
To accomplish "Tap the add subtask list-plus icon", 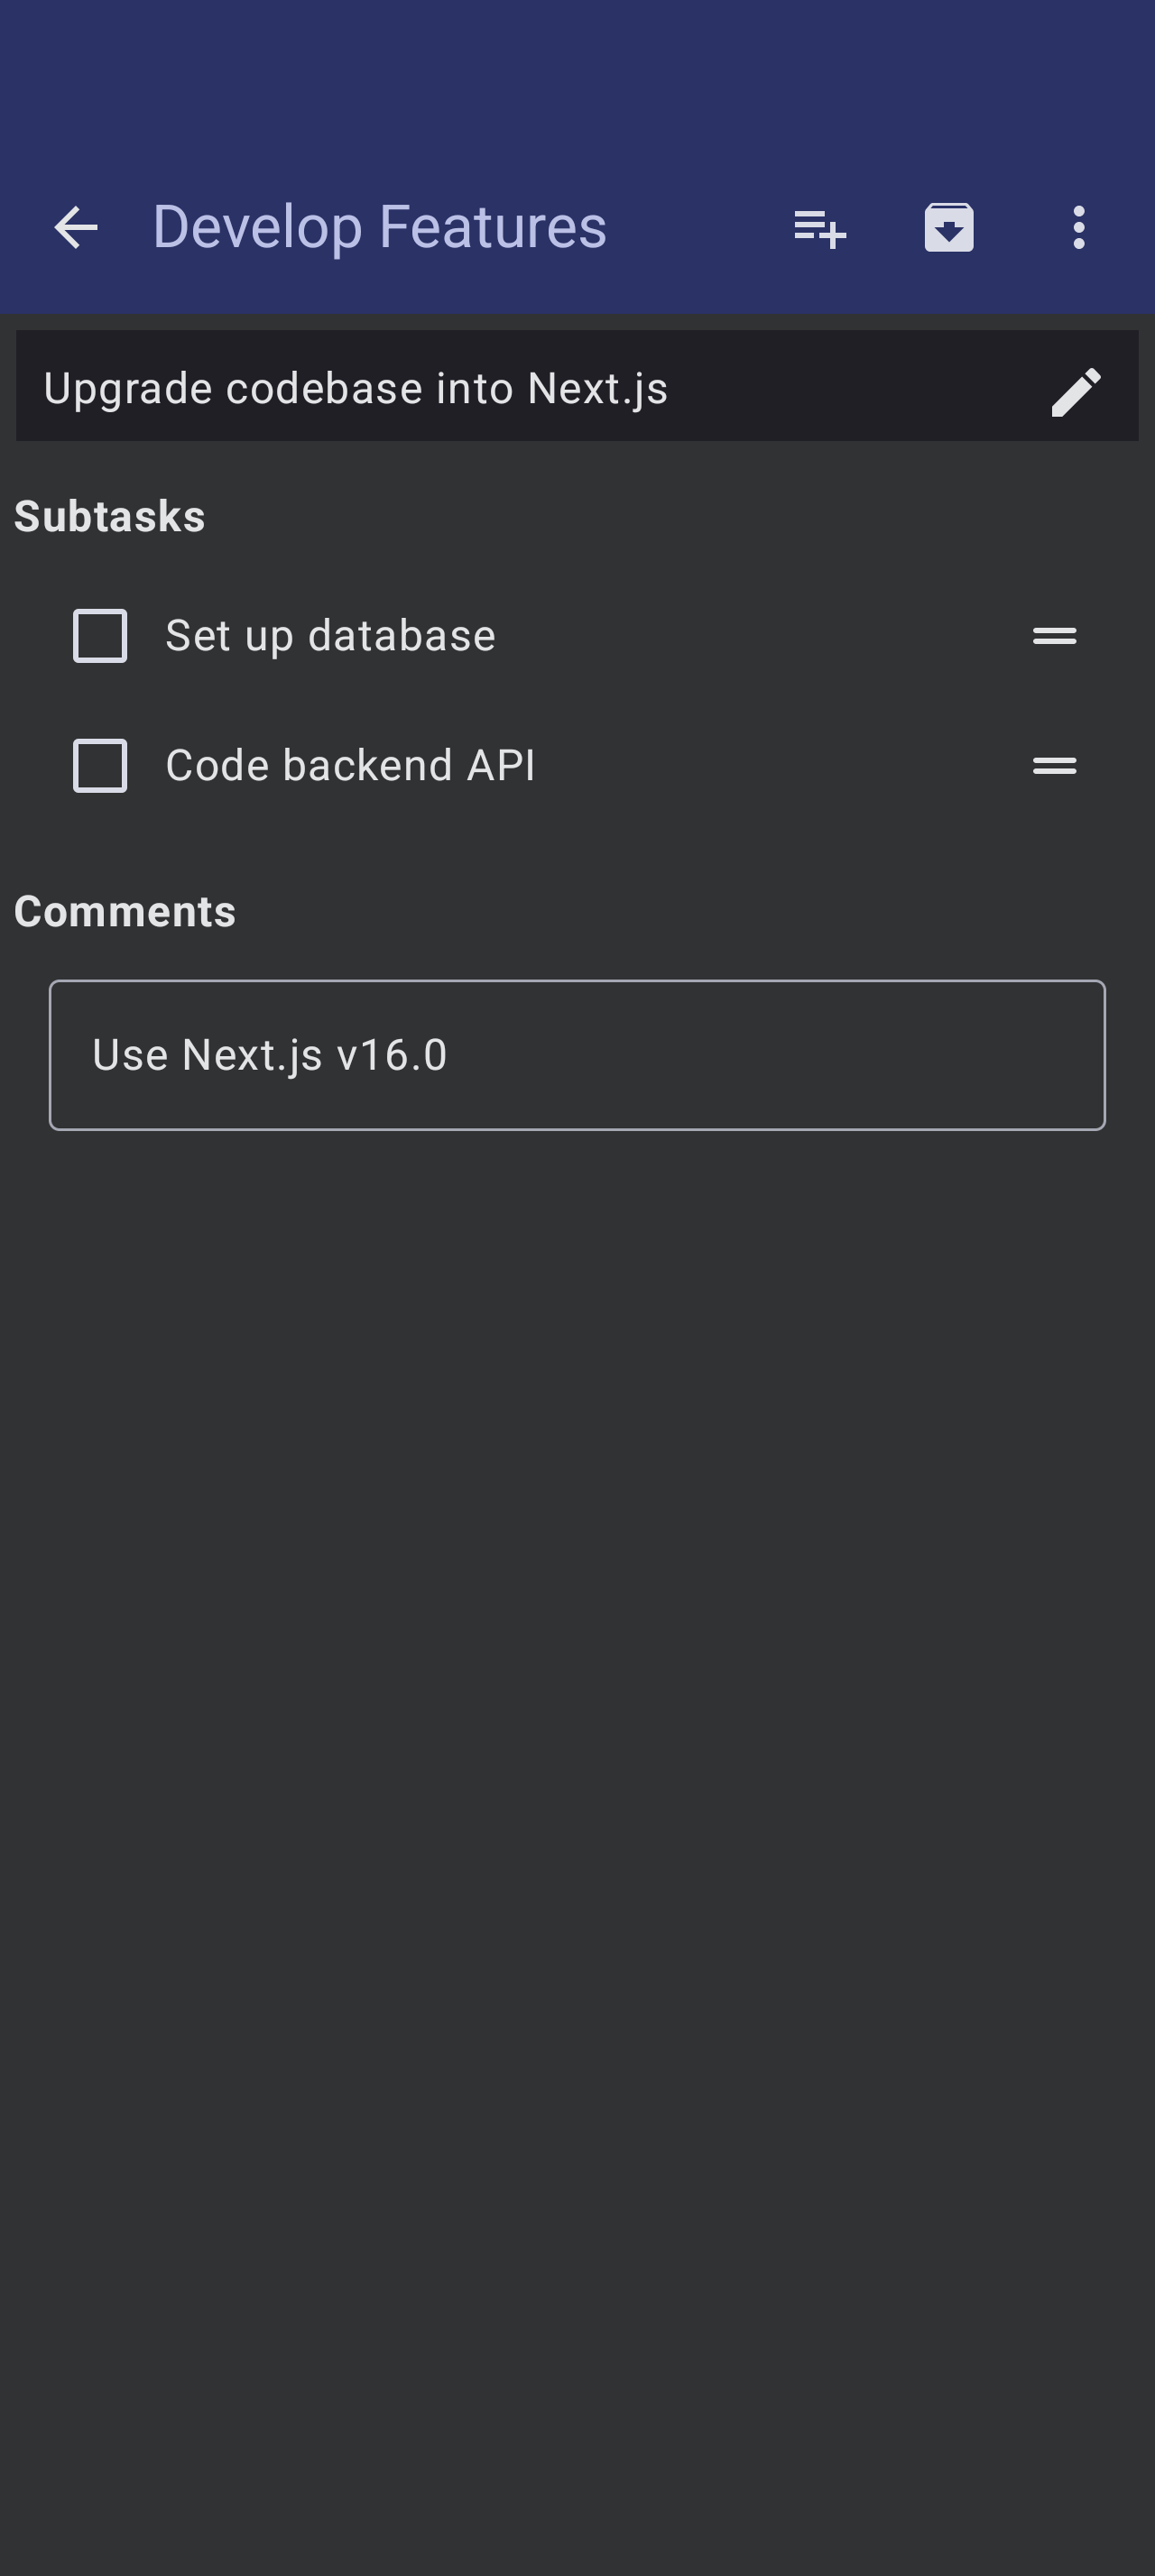I will tap(820, 228).
